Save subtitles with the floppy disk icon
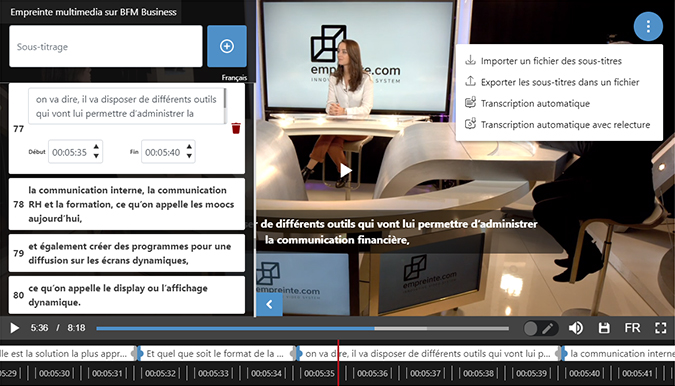Screen dimensions: 675x386 point(604,328)
